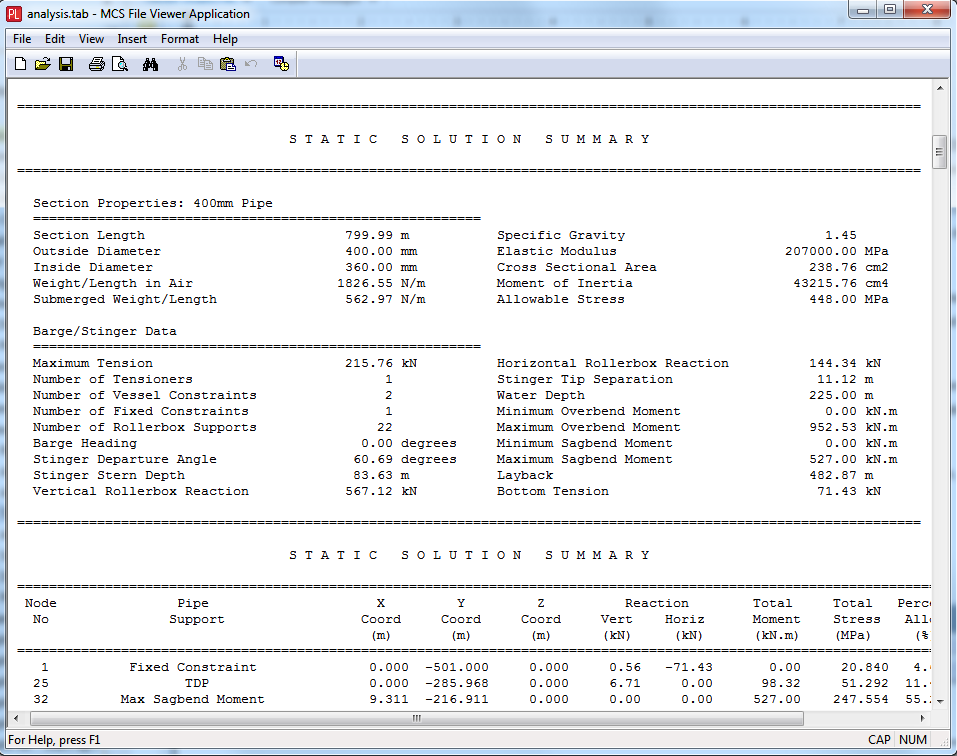Click the Find binoculars icon
957x756 pixels.
(151, 65)
